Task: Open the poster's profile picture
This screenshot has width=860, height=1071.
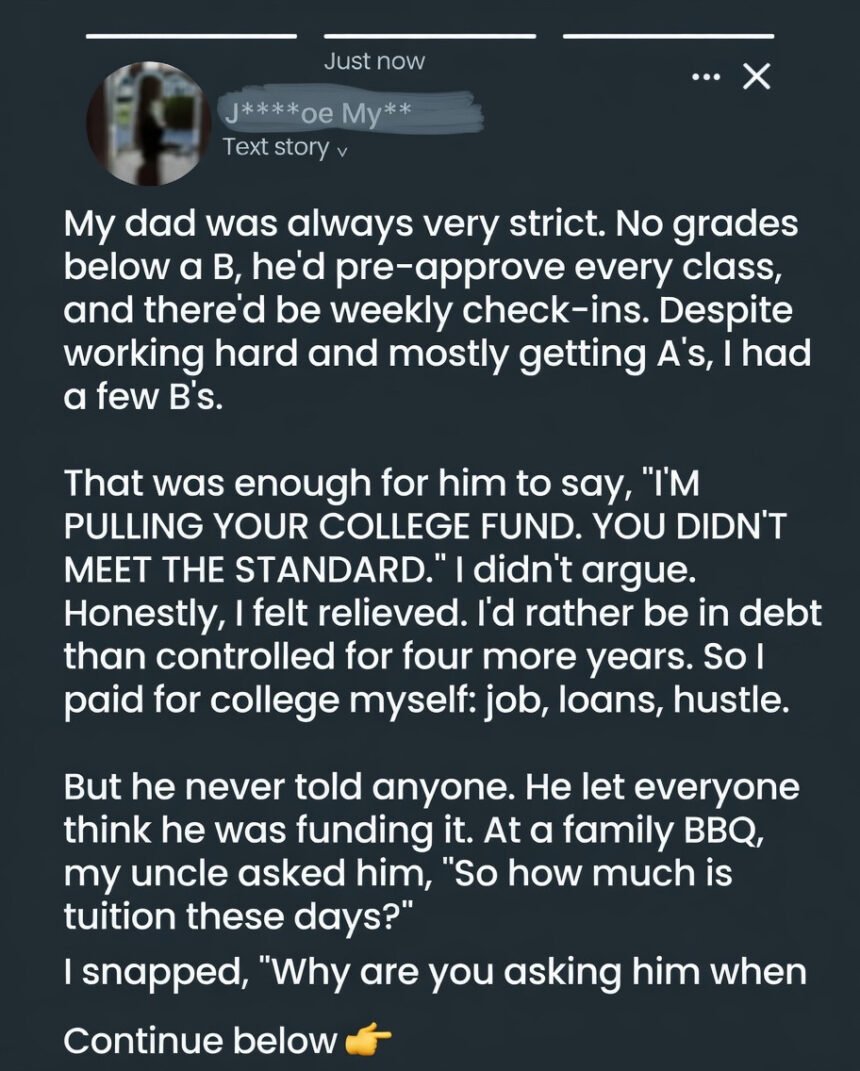Action: [150, 124]
